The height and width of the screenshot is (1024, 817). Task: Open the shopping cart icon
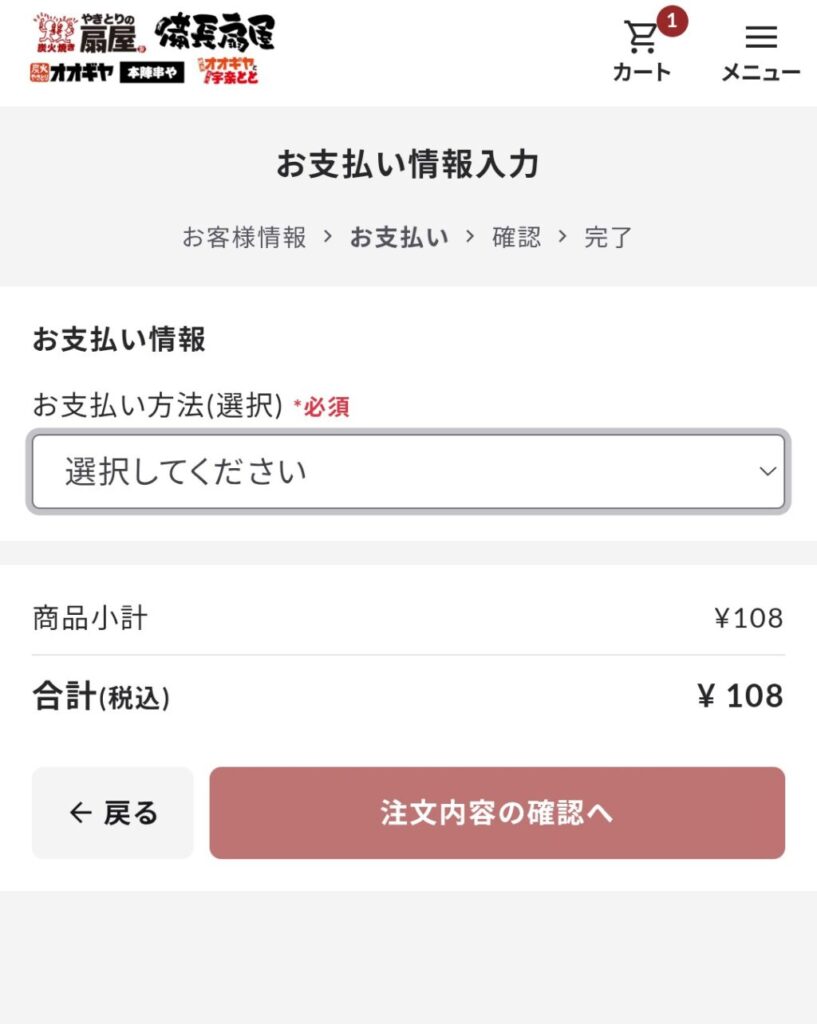point(641,37)
